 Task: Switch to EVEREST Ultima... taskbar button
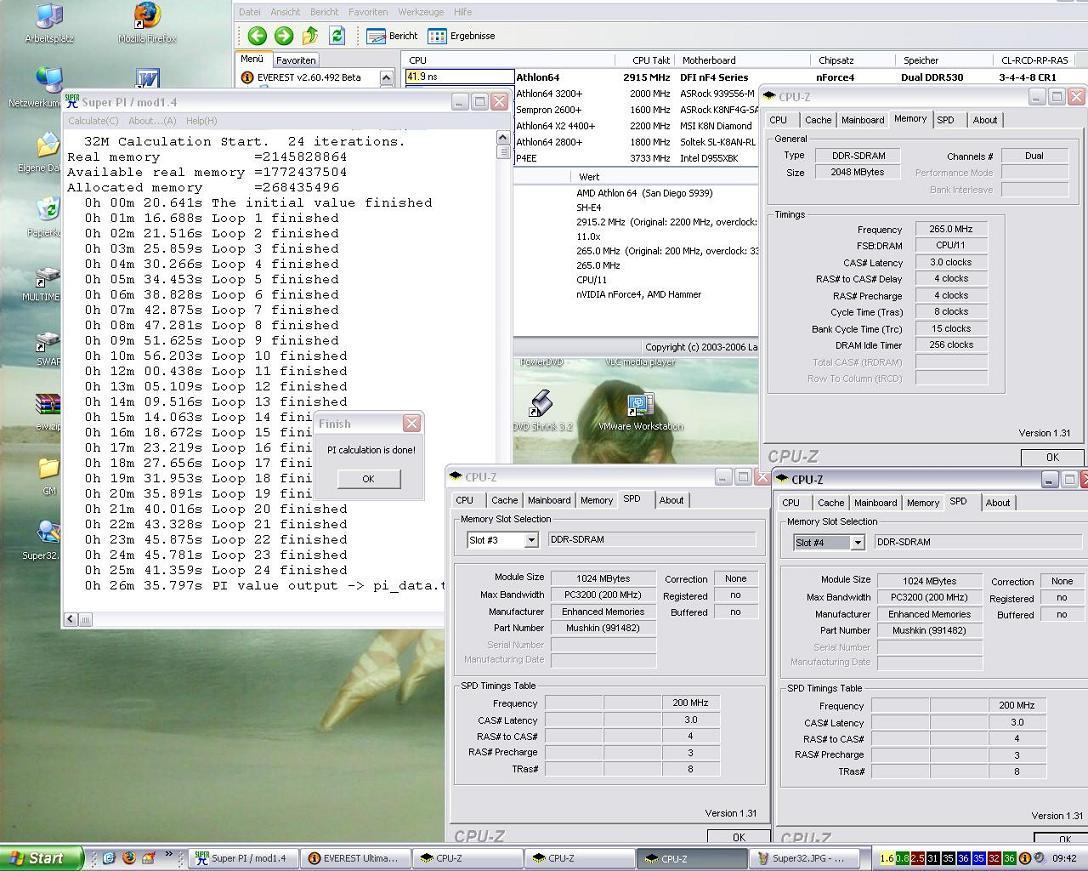point(354,859)
